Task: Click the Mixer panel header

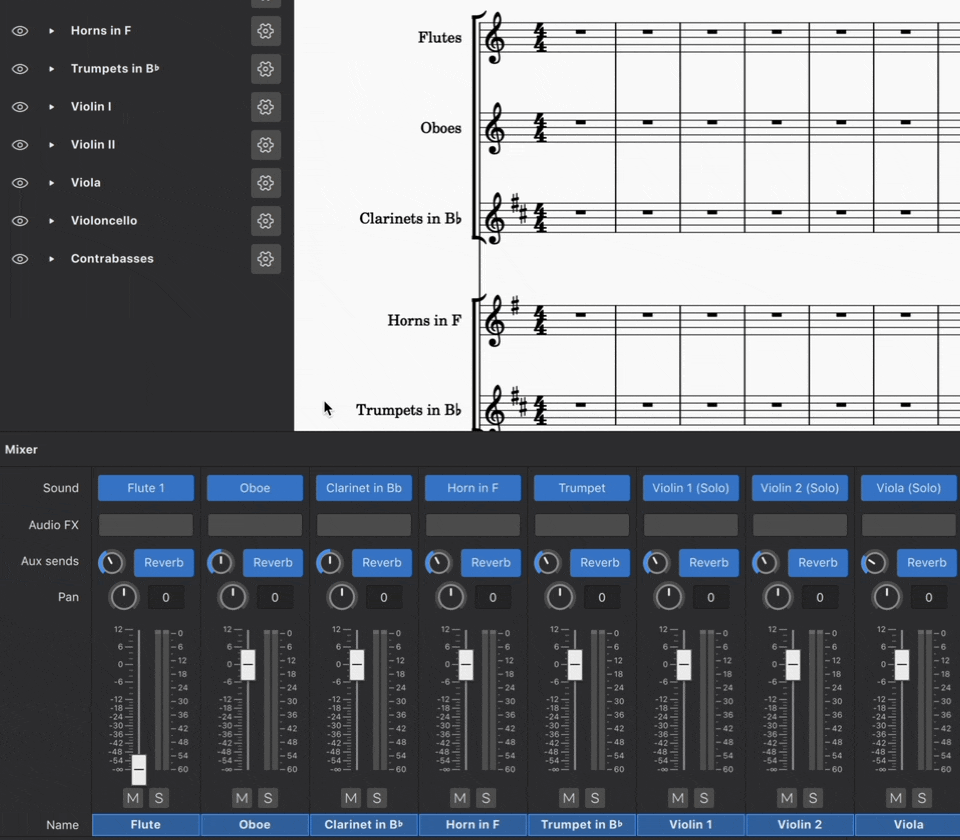Action: (x=21, y=450)
